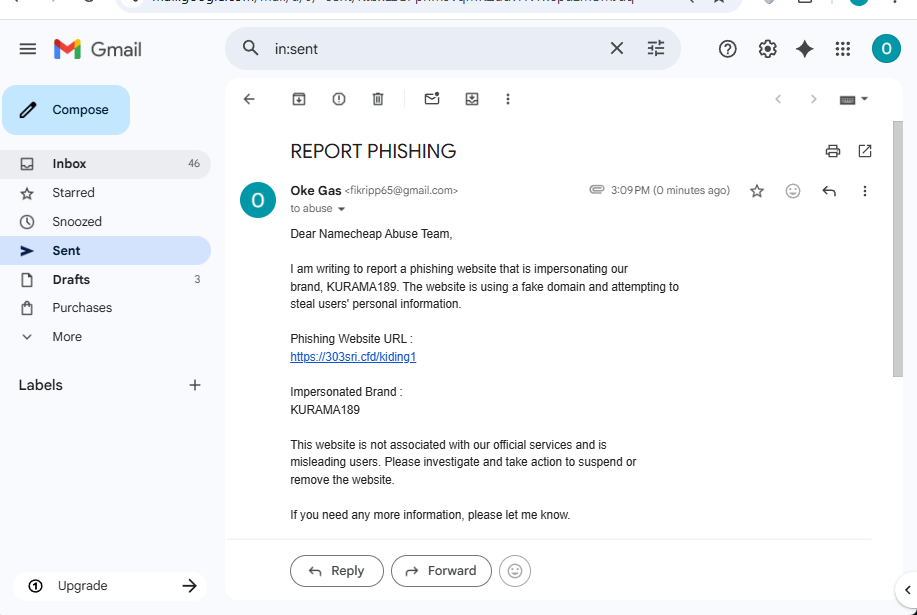Add an emoji reaction in message header

(792, 191)
